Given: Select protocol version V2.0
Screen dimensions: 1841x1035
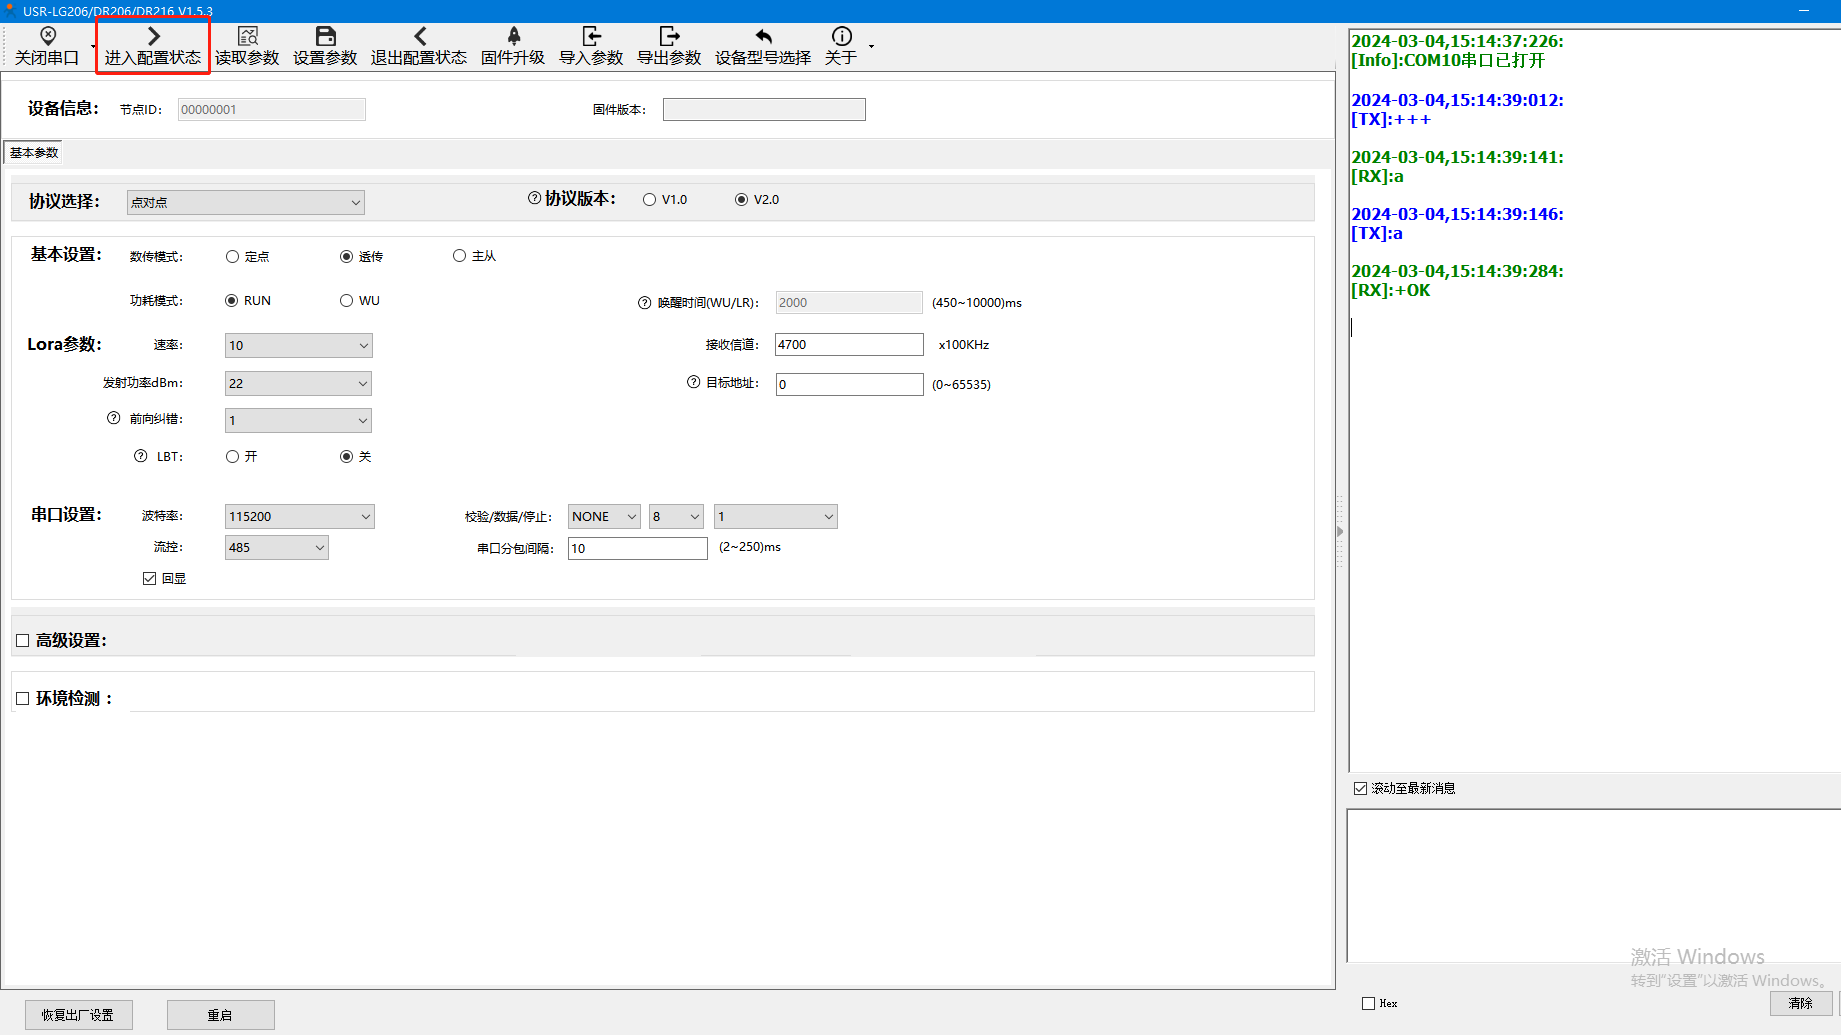Looking at the screenshot, I should [x=741, y=200].
